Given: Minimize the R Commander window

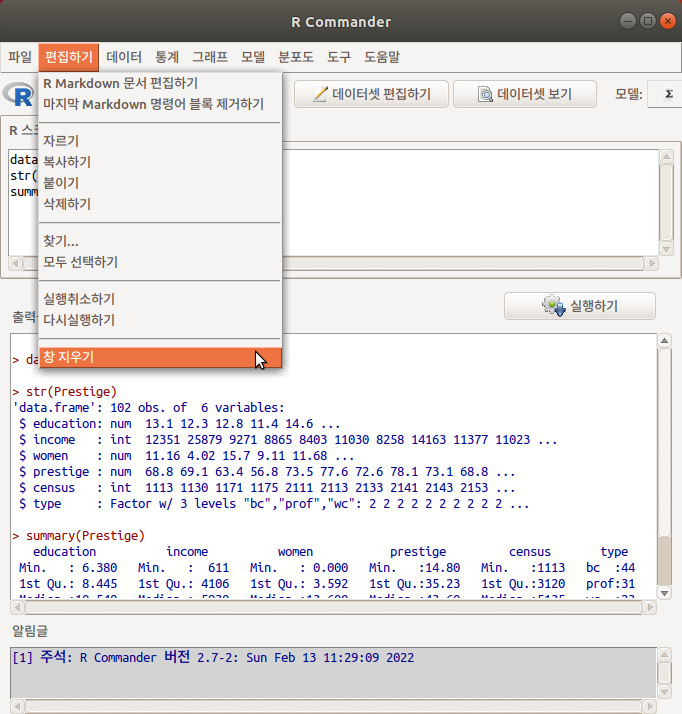Looking at the screenshot, I should click(628, 21).
